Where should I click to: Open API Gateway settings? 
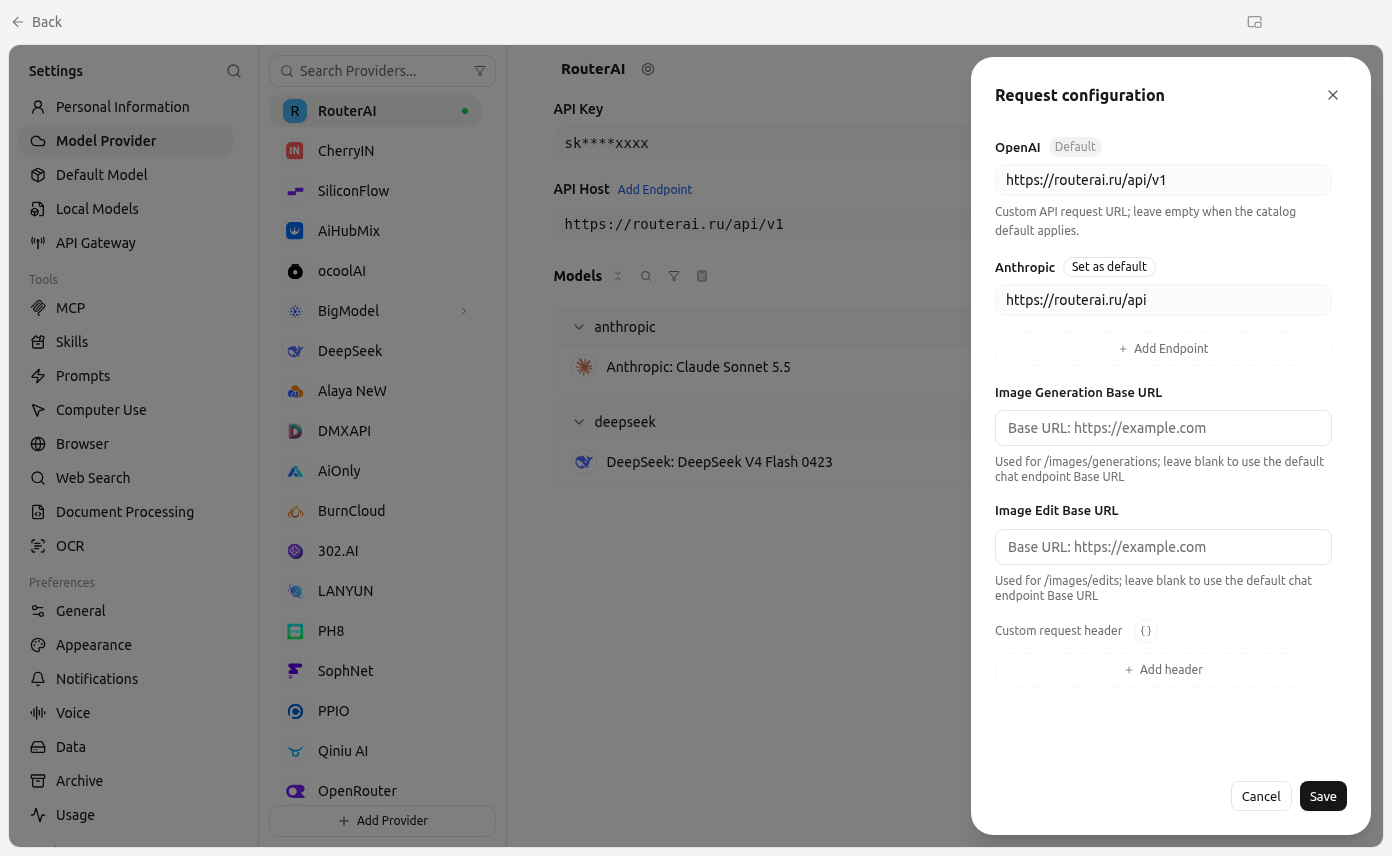tap(126, 243)
